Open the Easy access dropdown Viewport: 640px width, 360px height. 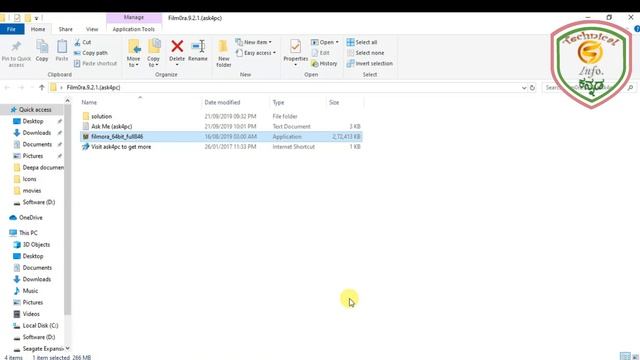click(256, 53)
